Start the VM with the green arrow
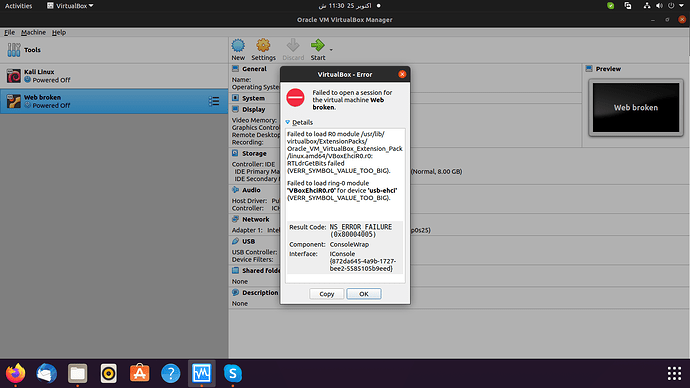Screen dimensions: 690x388 coord(318,49)
